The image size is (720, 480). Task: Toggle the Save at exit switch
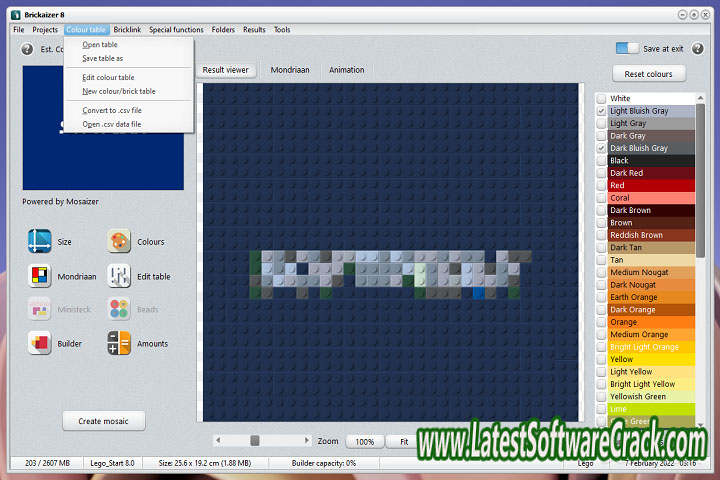pos(627,48)
